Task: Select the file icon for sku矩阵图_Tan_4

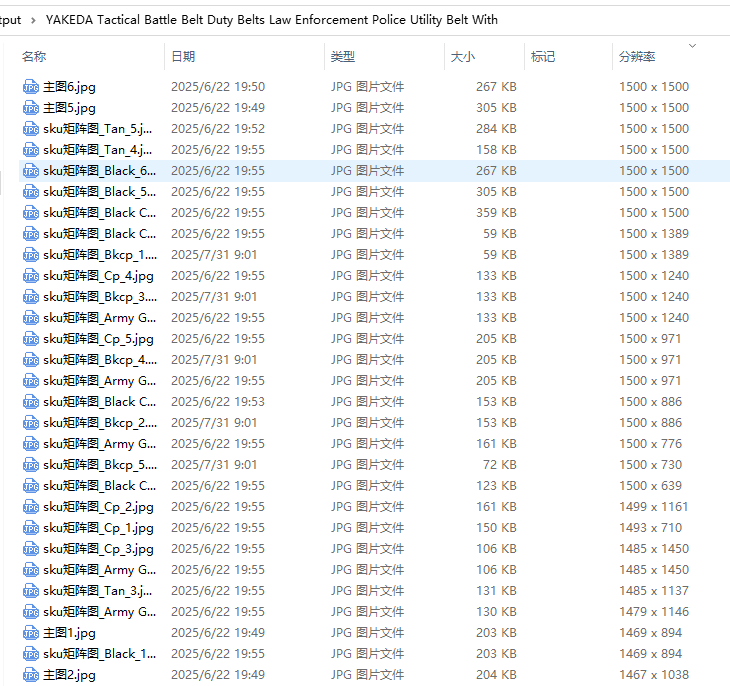Action: (x=31, y=149)
